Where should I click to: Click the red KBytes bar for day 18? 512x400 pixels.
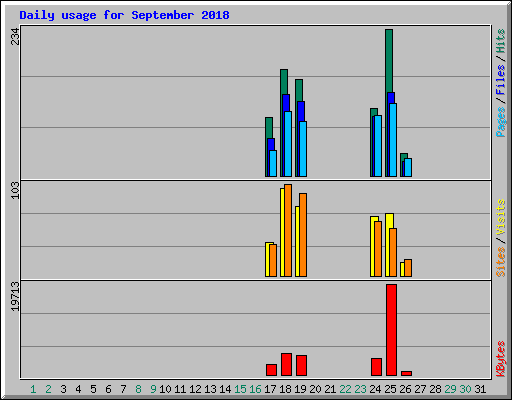pyautogui.click(x=286, y=365)
